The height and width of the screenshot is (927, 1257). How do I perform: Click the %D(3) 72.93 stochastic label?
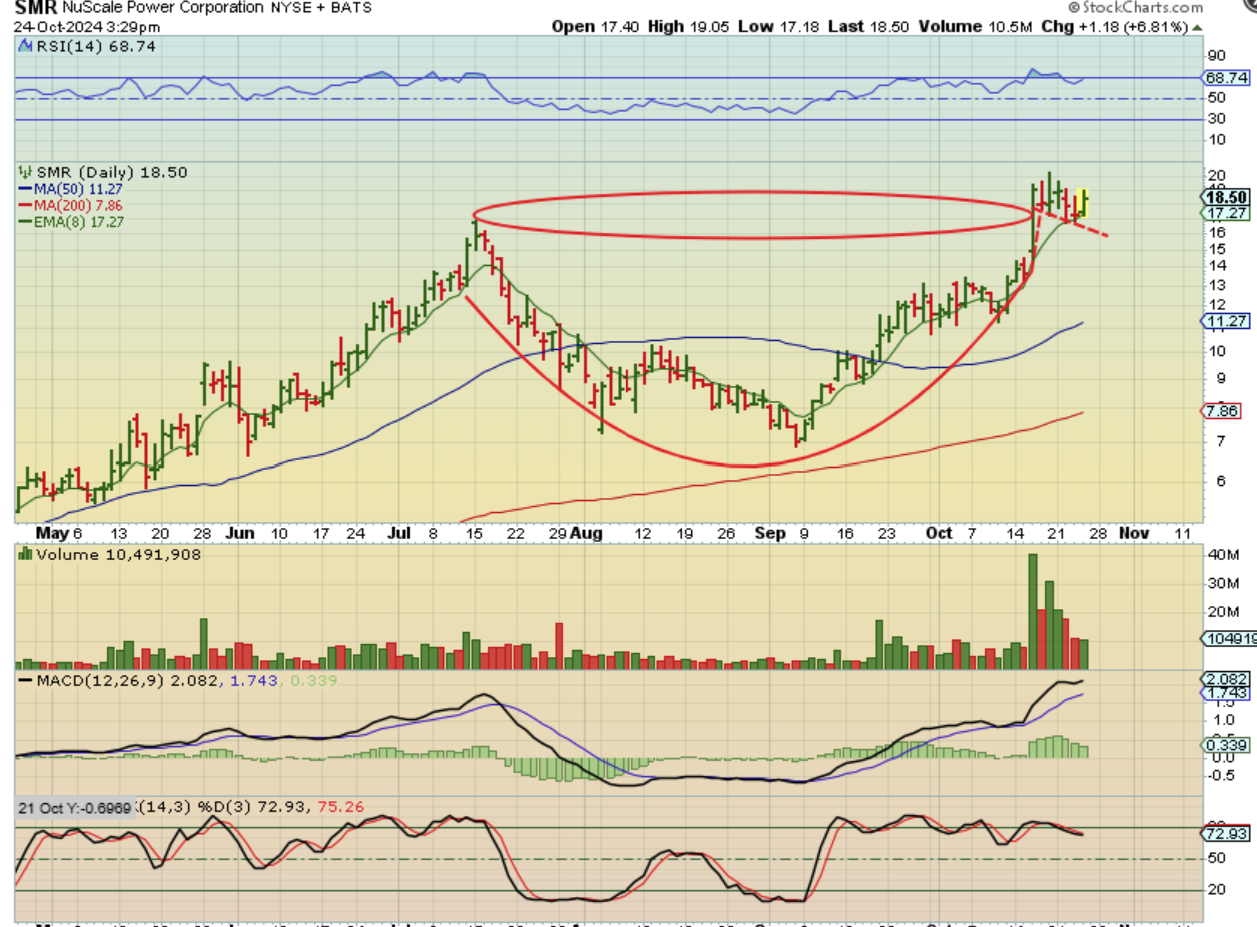tap(251, 806)
